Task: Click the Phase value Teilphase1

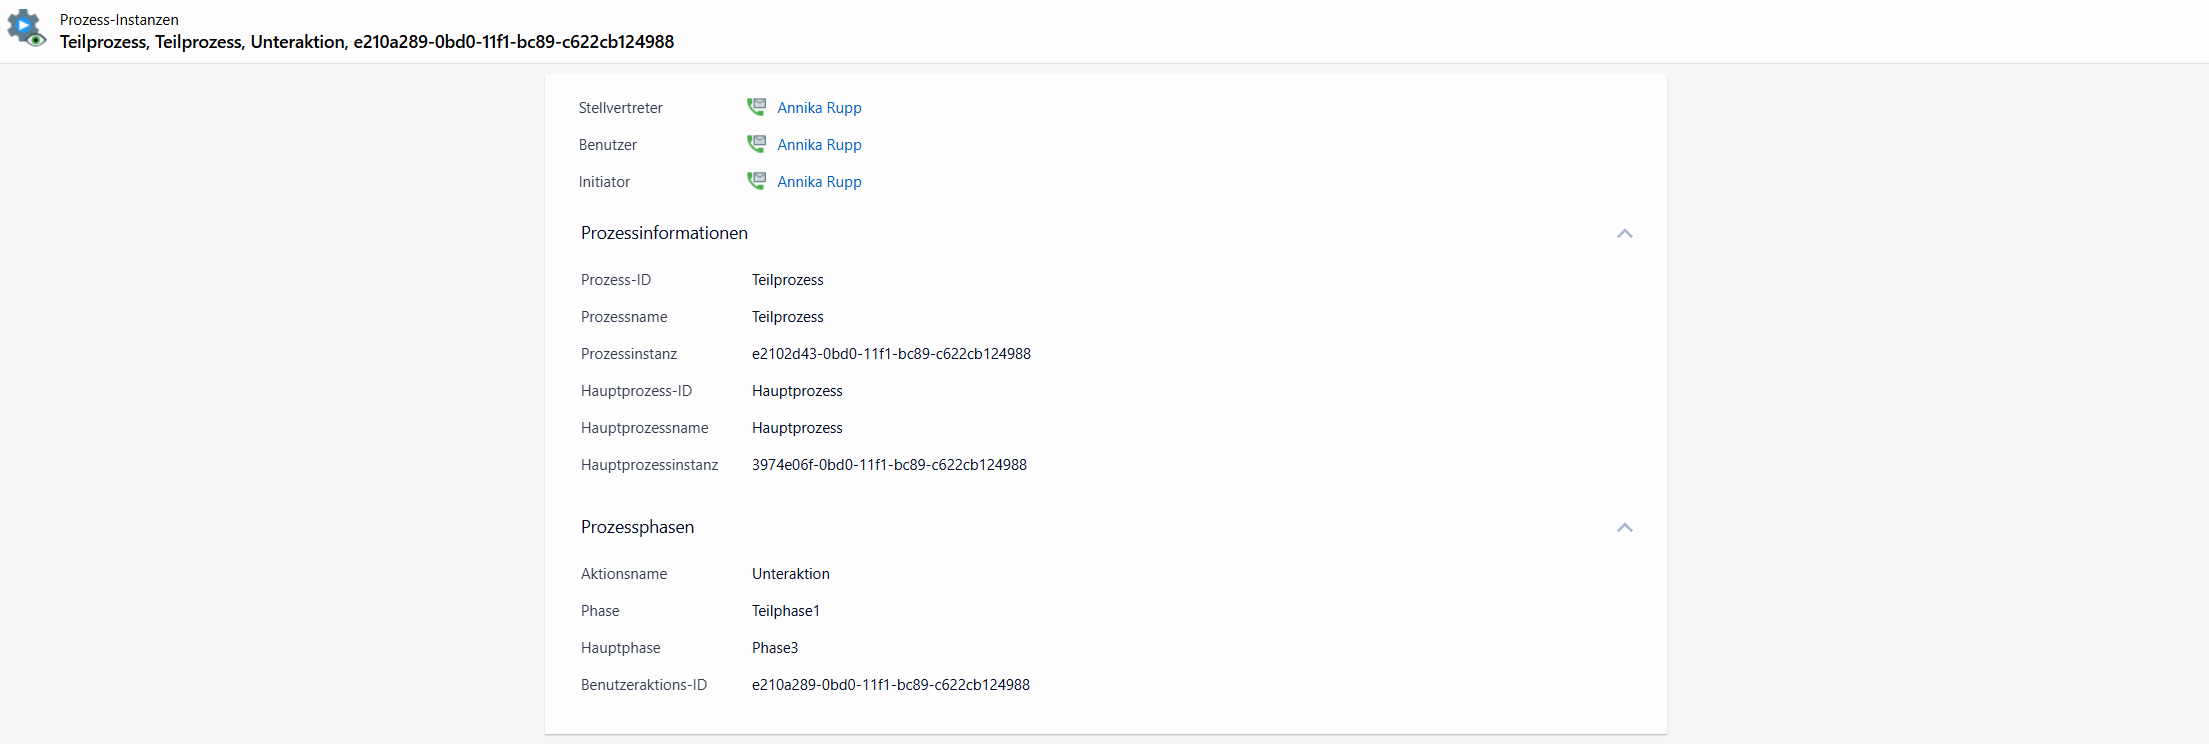Action: pyautogui.click(x=785, y=611)
